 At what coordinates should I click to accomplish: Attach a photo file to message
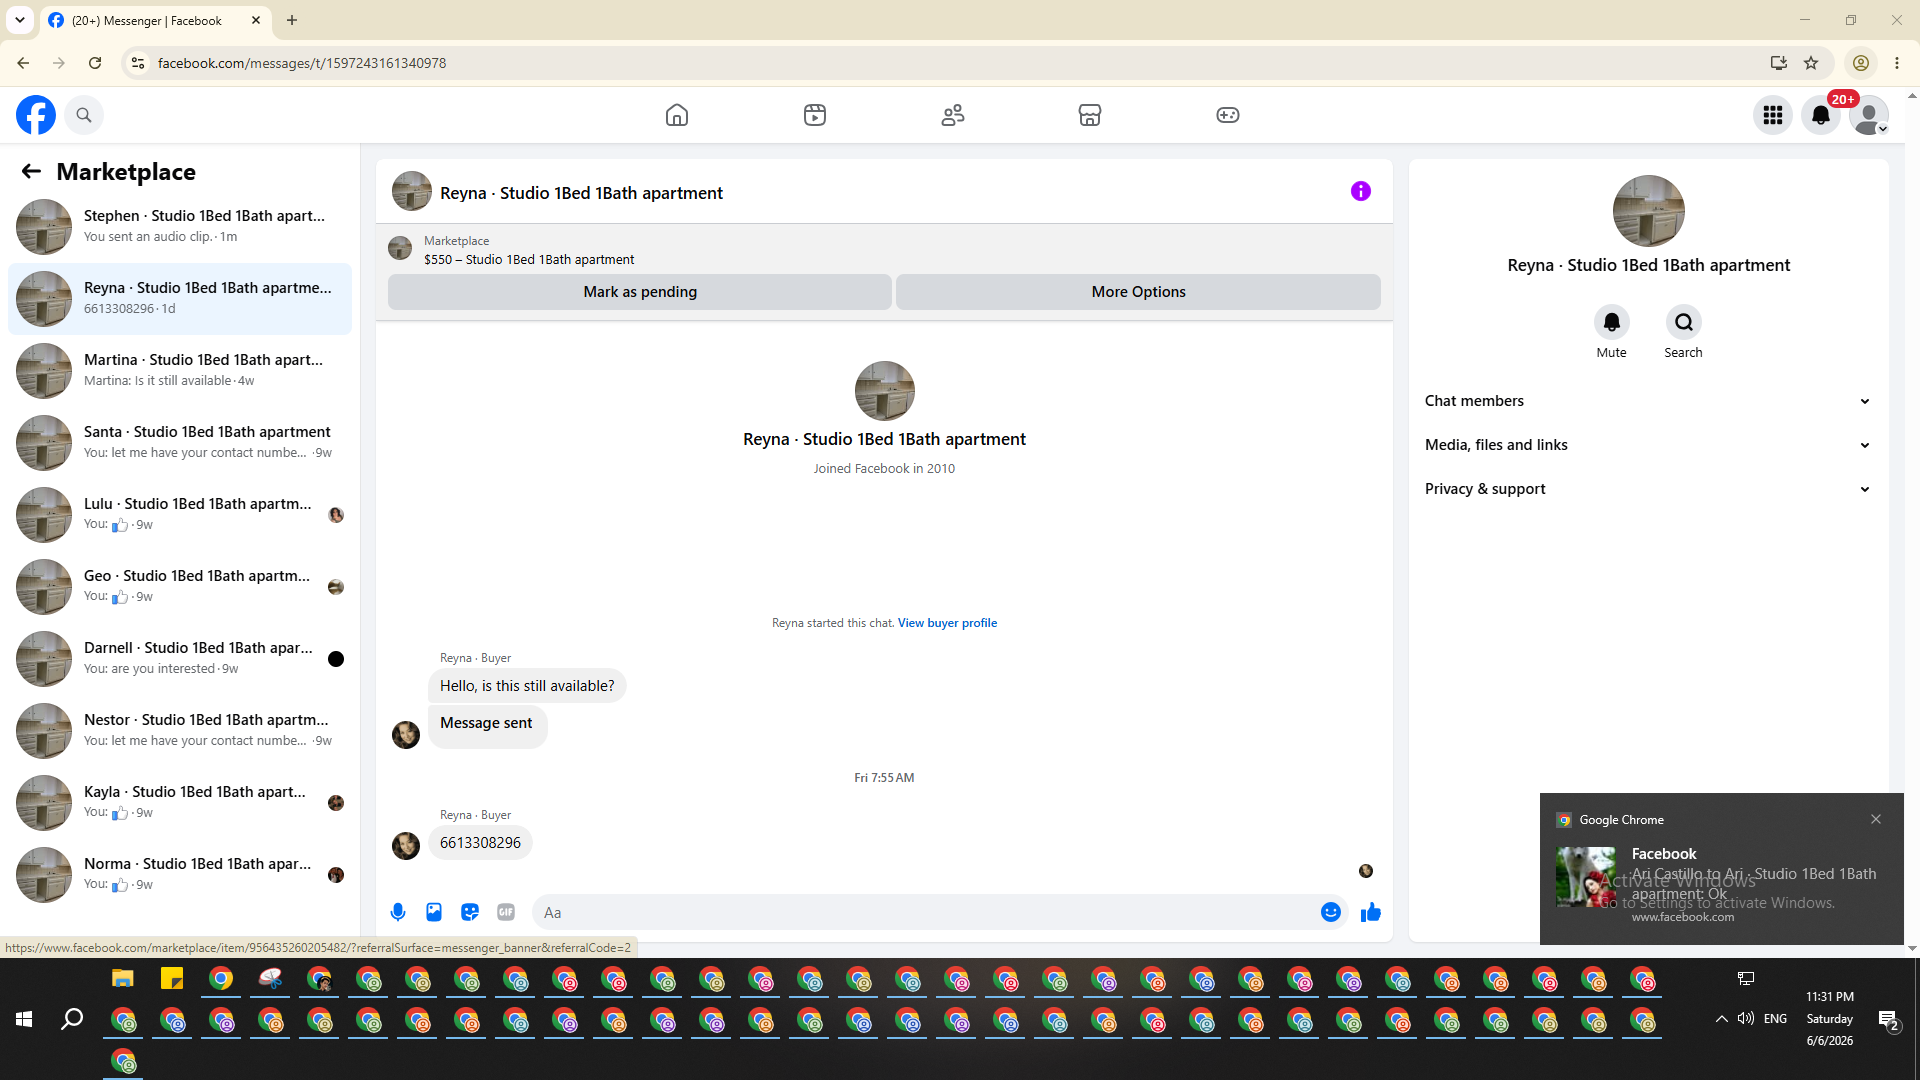(x=434, y=912)
